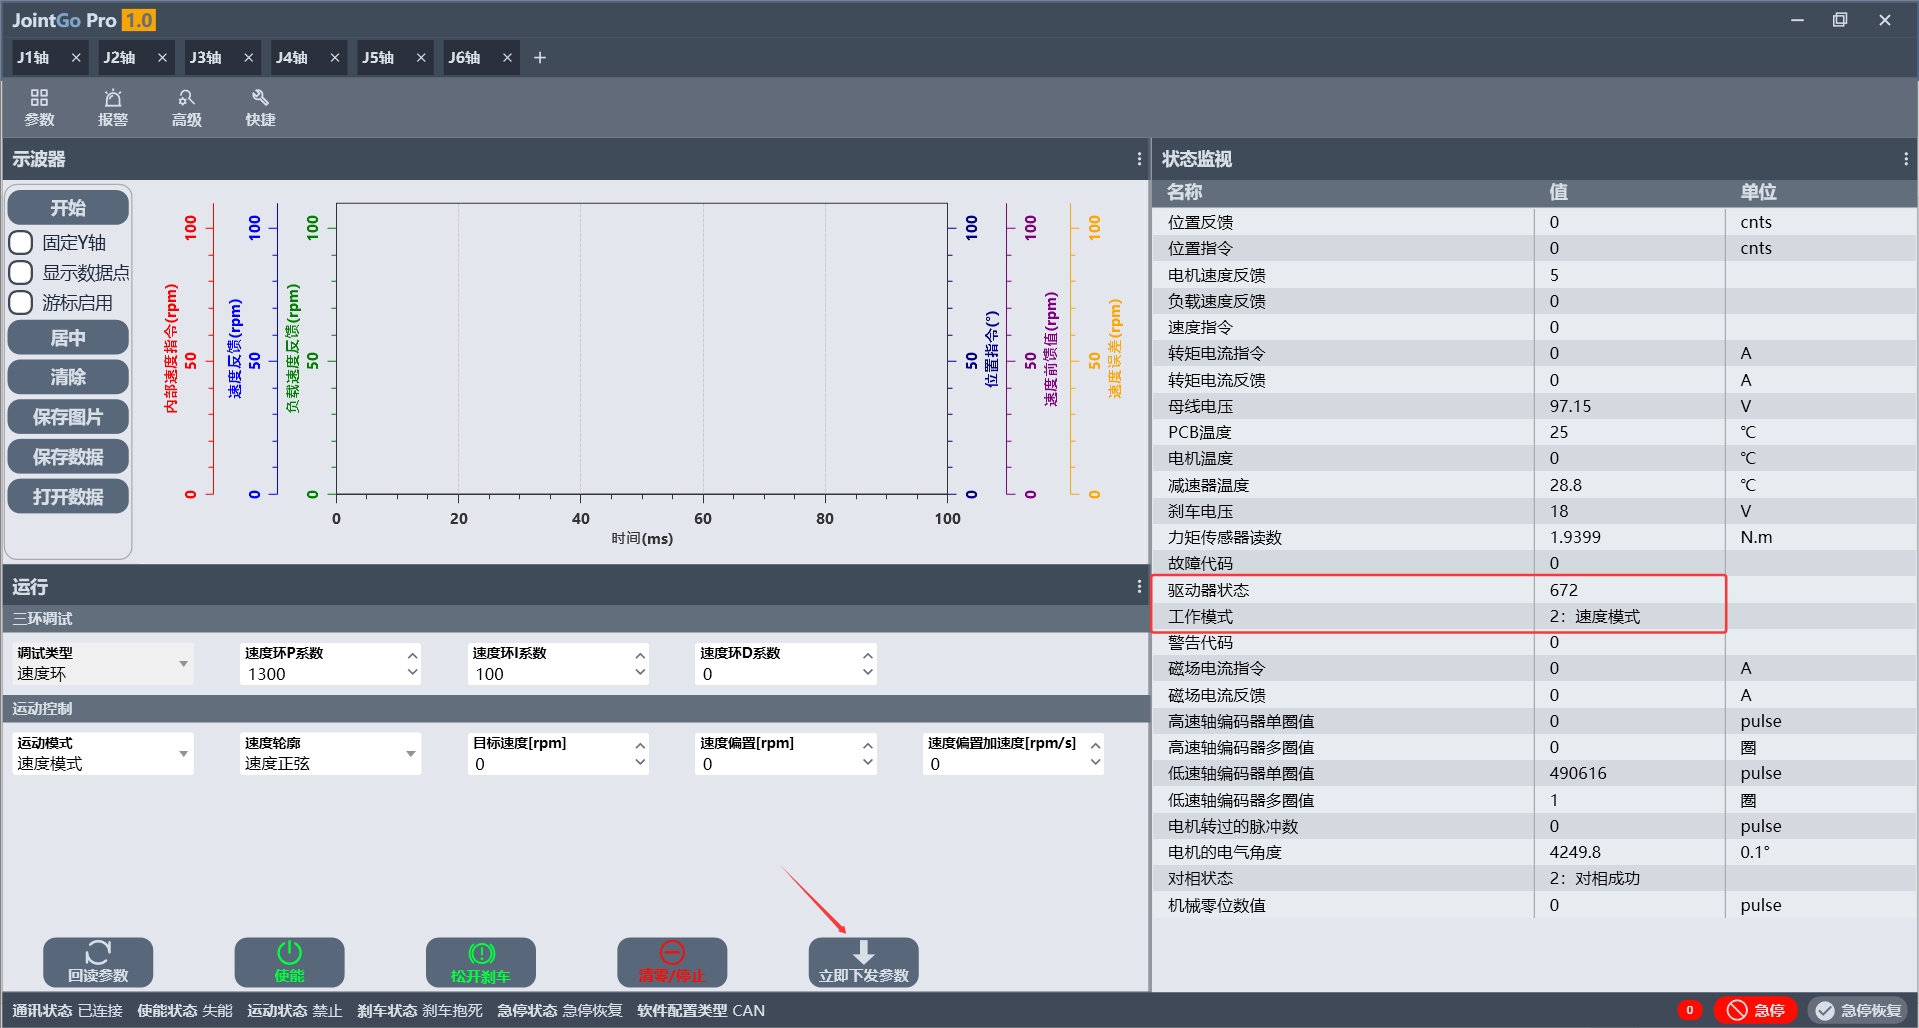Select the 驱动器状态 row value 672

1564,590
